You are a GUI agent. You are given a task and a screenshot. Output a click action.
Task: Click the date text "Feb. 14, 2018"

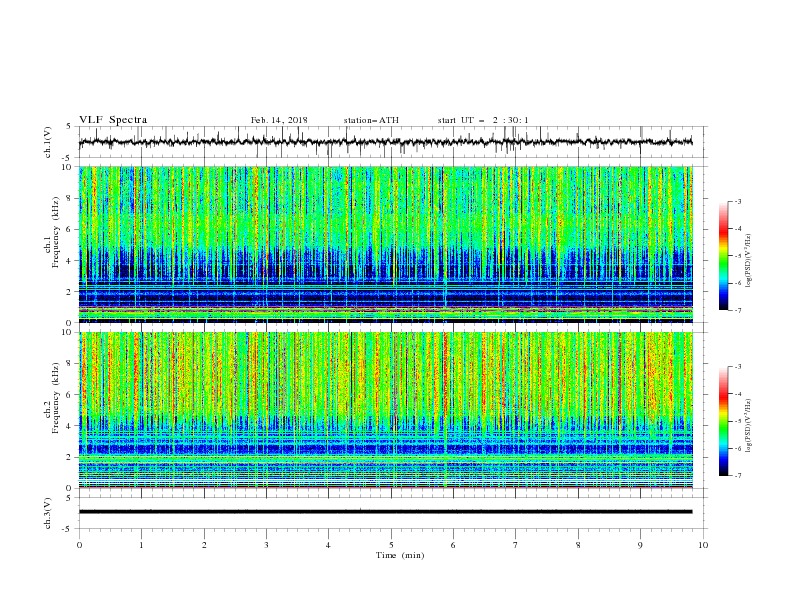click(279, 120)
